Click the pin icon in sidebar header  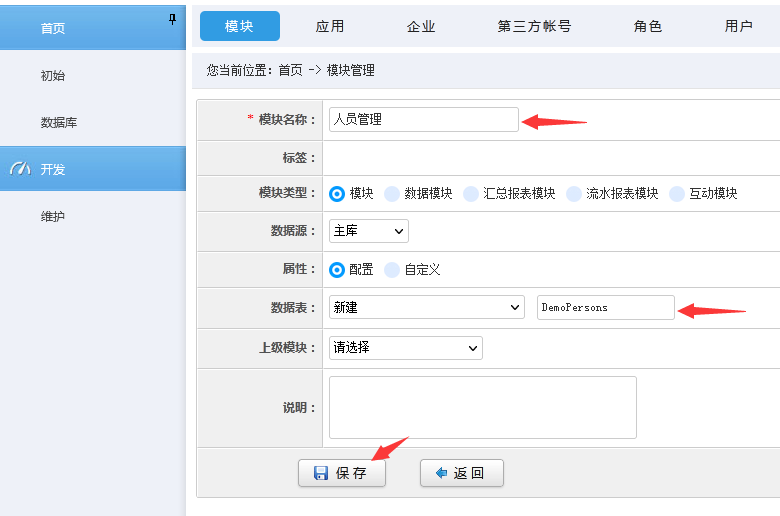point(172,19)
